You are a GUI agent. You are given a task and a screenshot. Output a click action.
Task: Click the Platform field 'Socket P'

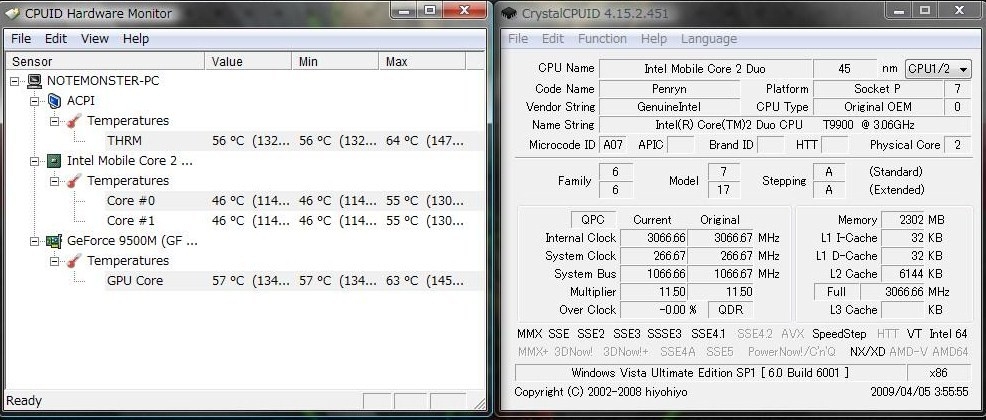click(x=877, y=89)
